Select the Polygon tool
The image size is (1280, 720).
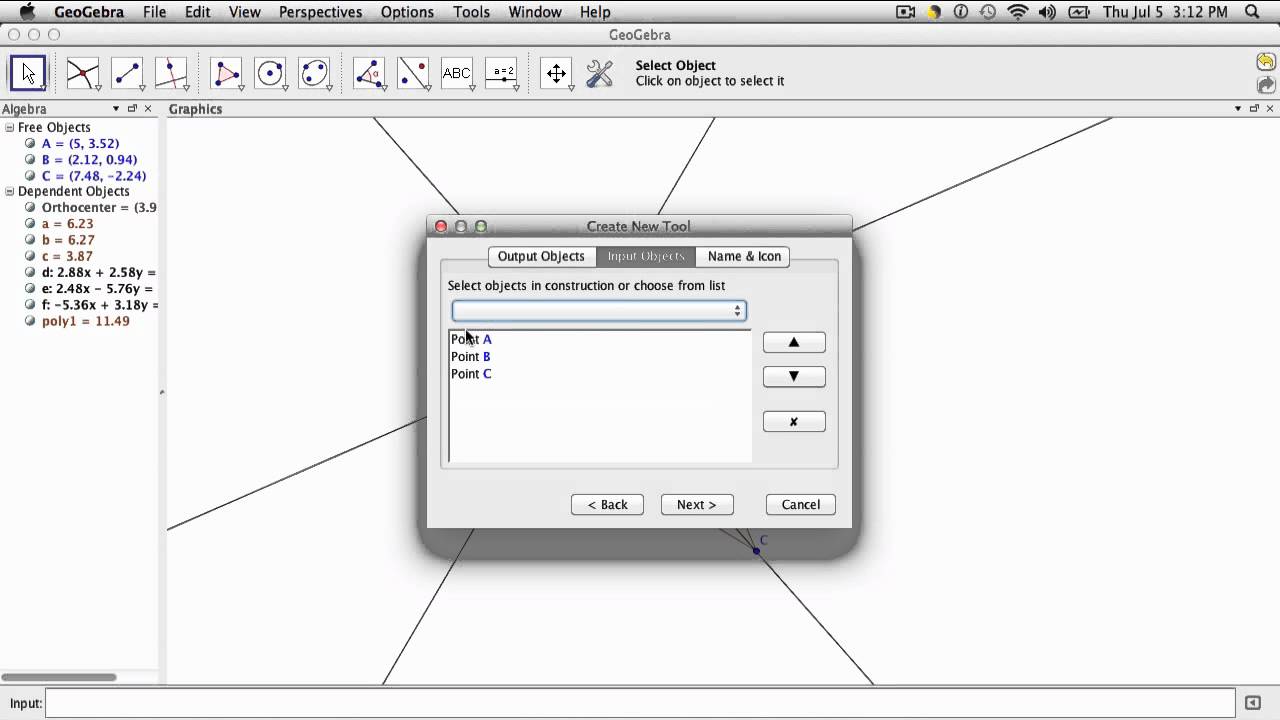click(x=227, y=73)
